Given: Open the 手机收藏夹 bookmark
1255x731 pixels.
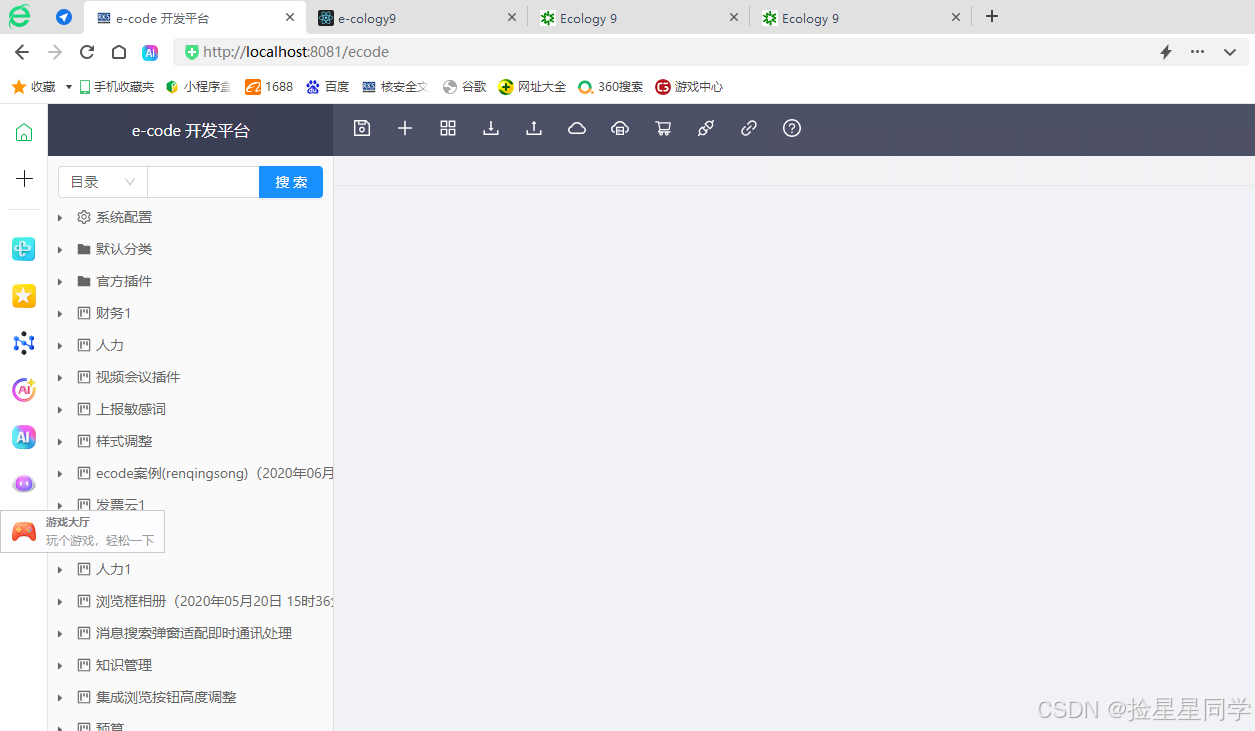Looking at the screenshot, I should (116, 87).
